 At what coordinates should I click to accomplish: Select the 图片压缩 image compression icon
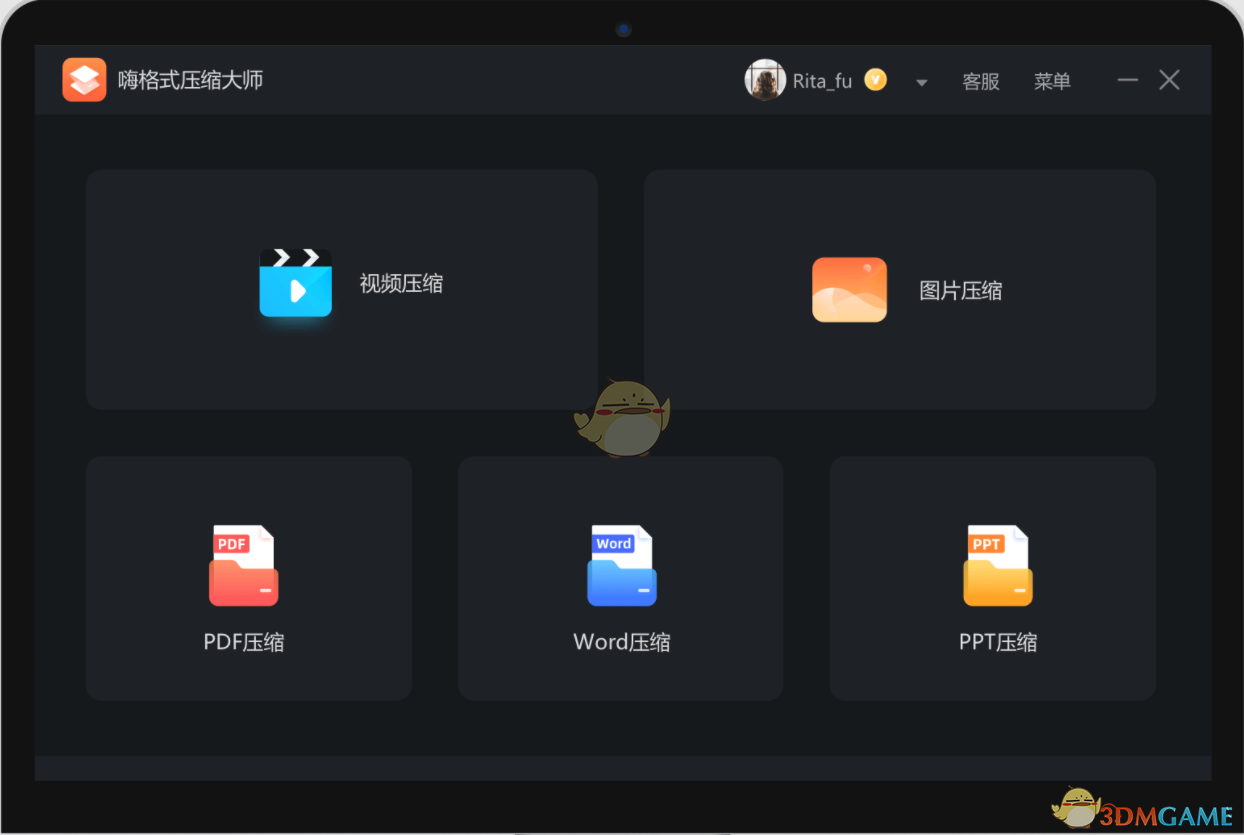click(x=849, y=289)
